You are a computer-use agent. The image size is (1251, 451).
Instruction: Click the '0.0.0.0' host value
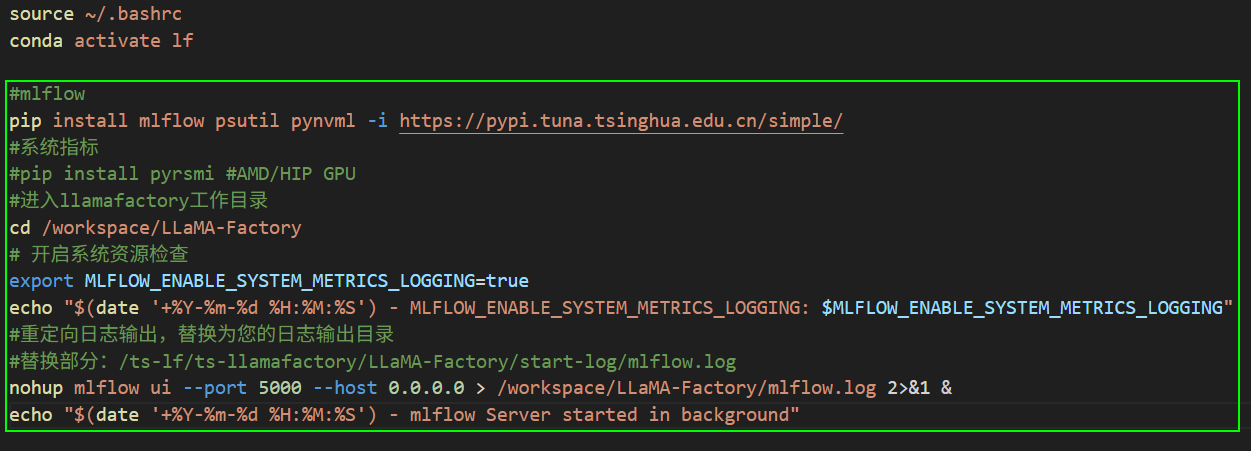pyautogui.click(x=426, y=387)
